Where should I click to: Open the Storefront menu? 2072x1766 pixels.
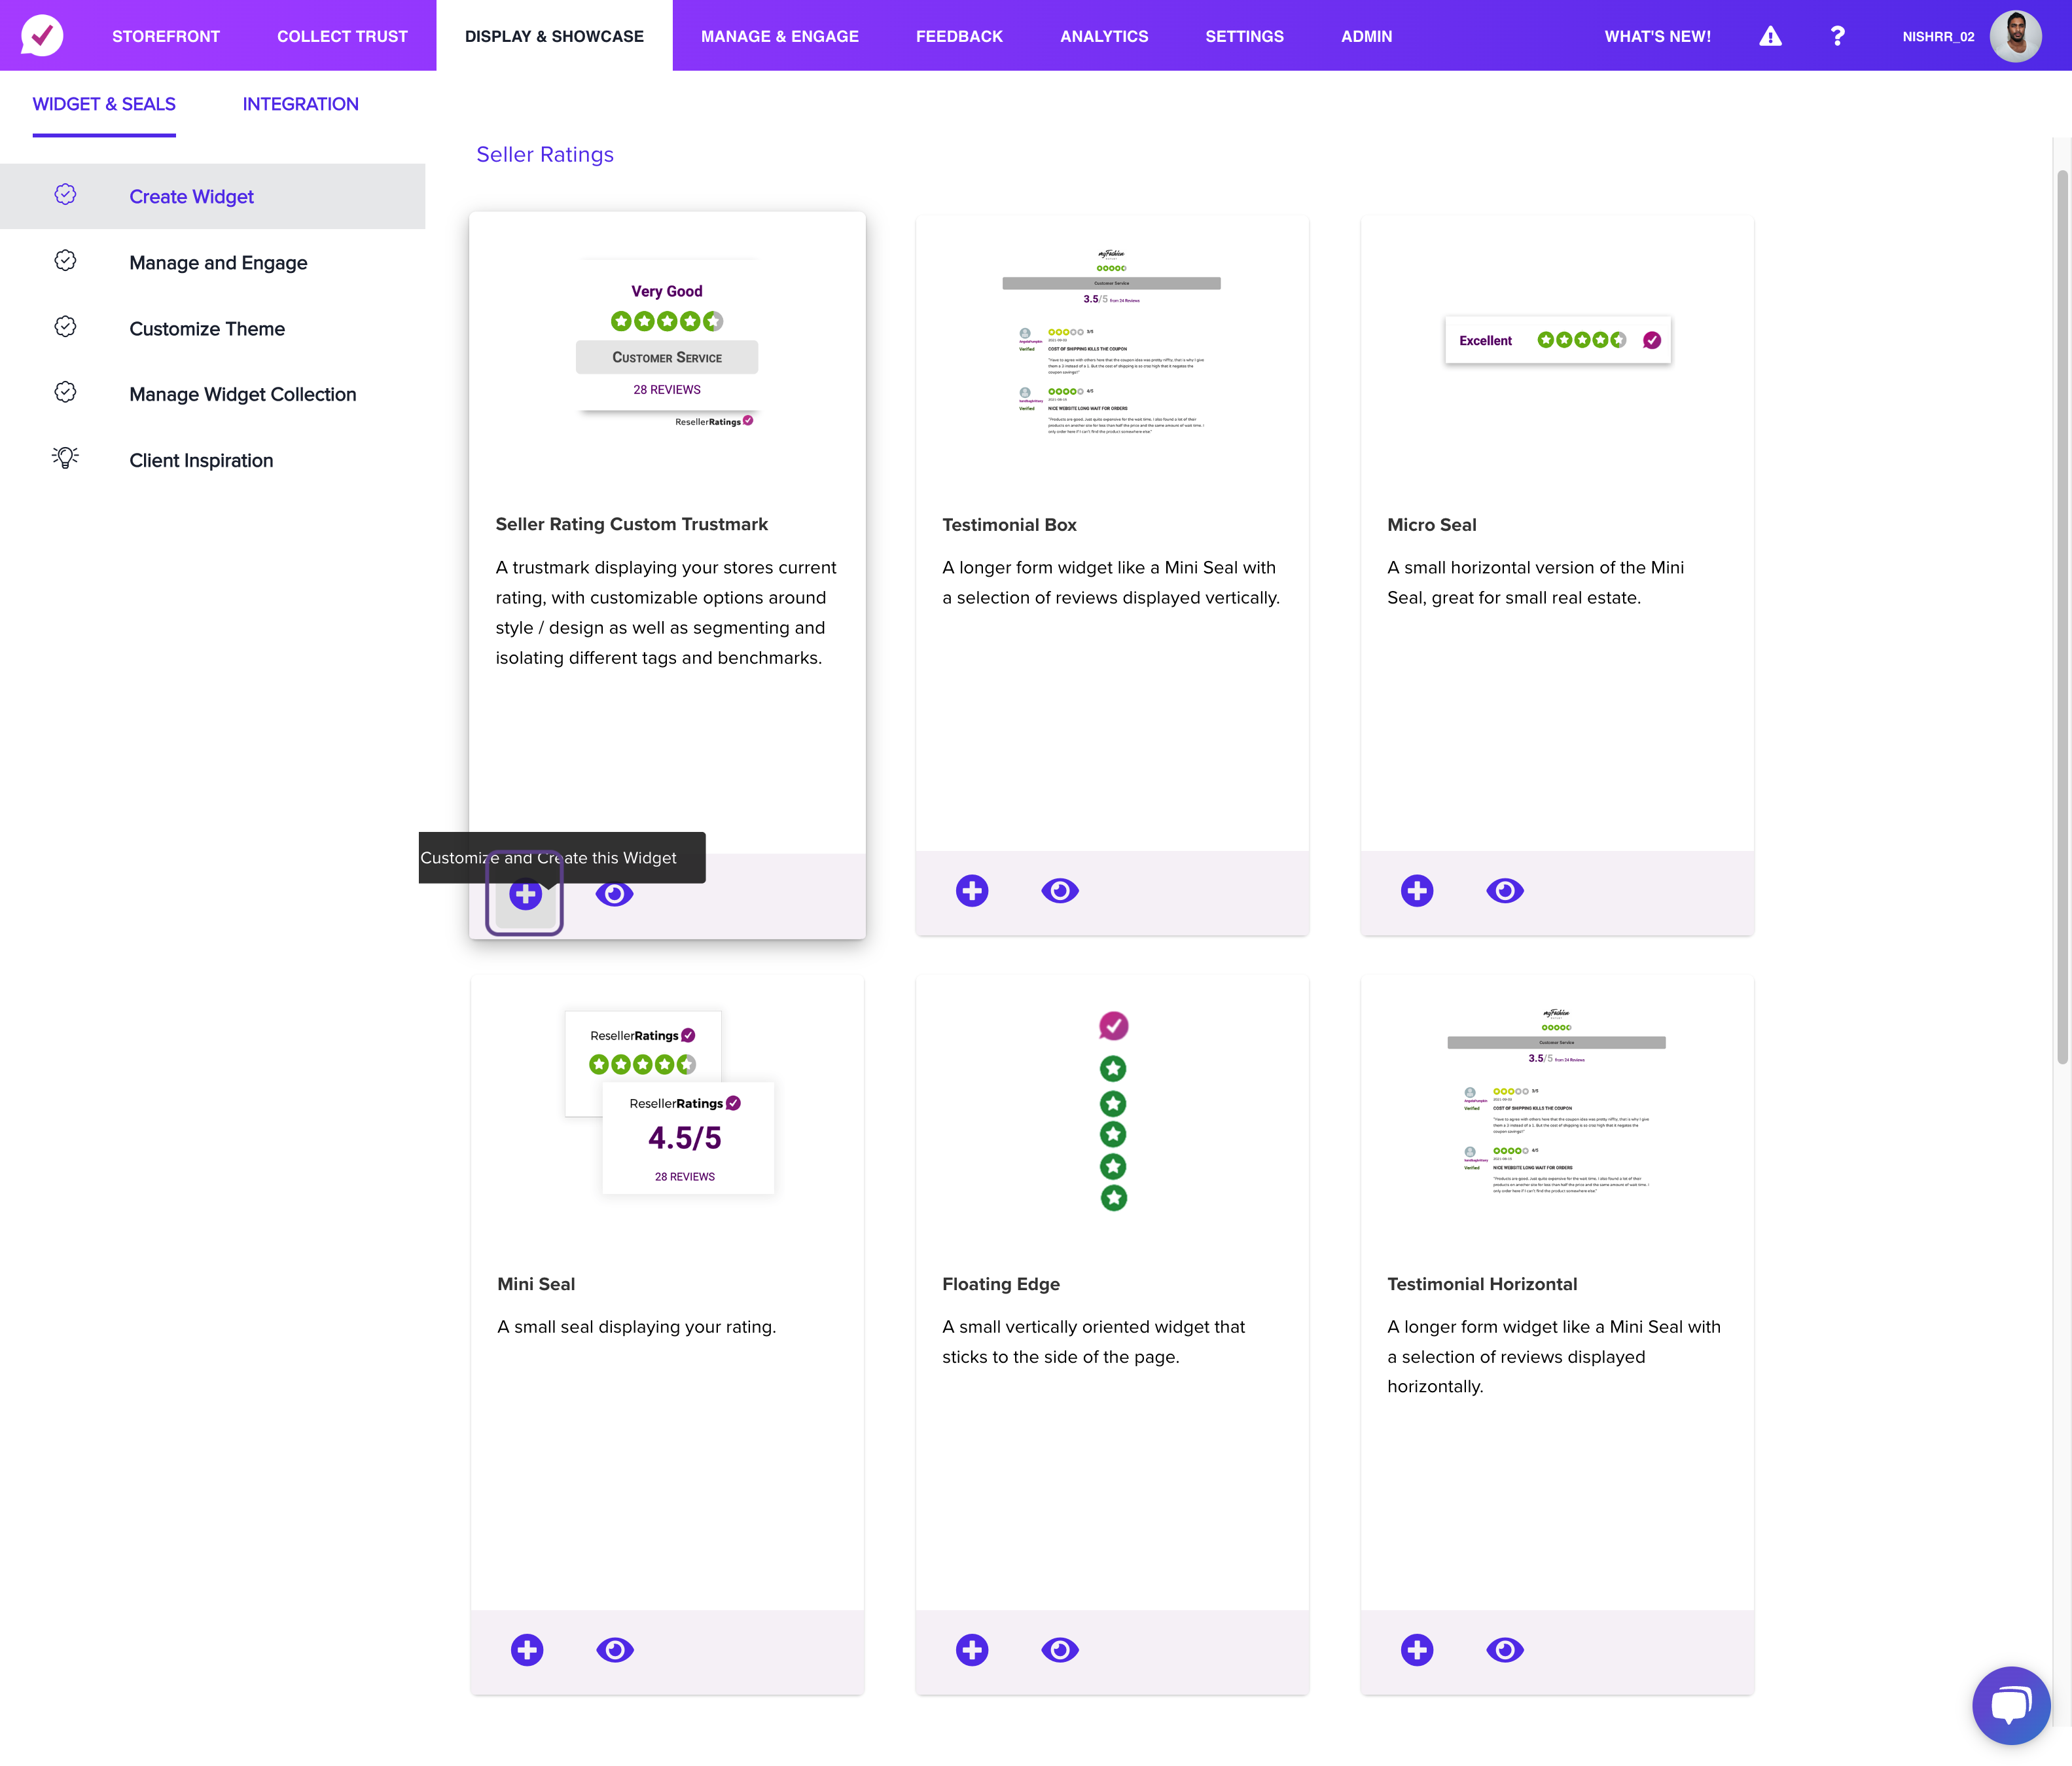pos(166,36)
